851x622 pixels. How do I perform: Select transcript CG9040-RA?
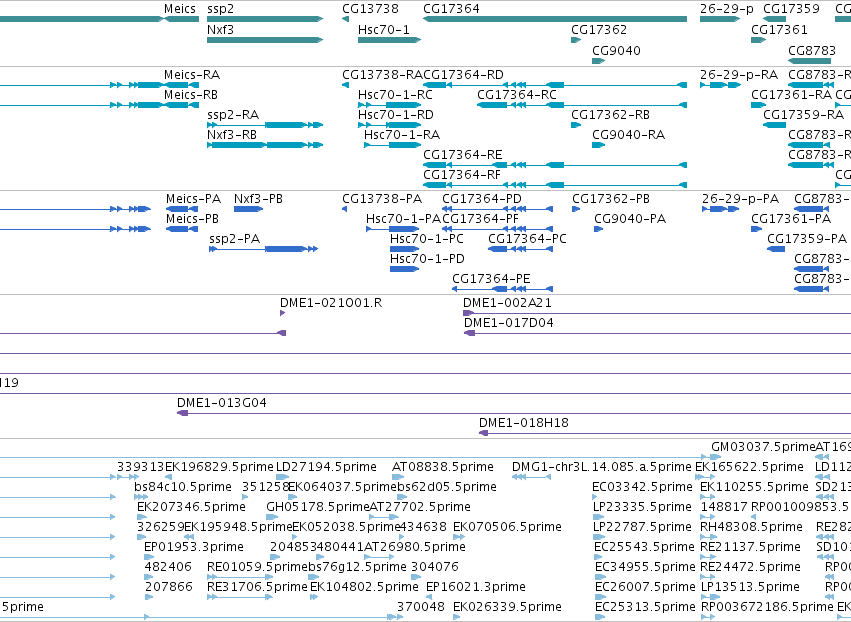(x=628, y=135)
